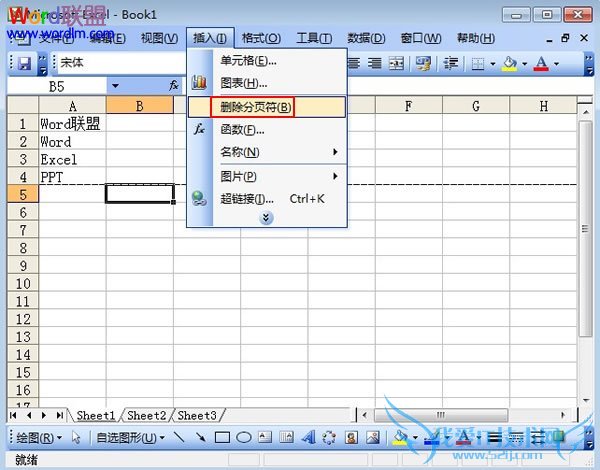Screen dimensions: 600x470
Task: Click cell A3 containing Excel
Action: (72, 159)
